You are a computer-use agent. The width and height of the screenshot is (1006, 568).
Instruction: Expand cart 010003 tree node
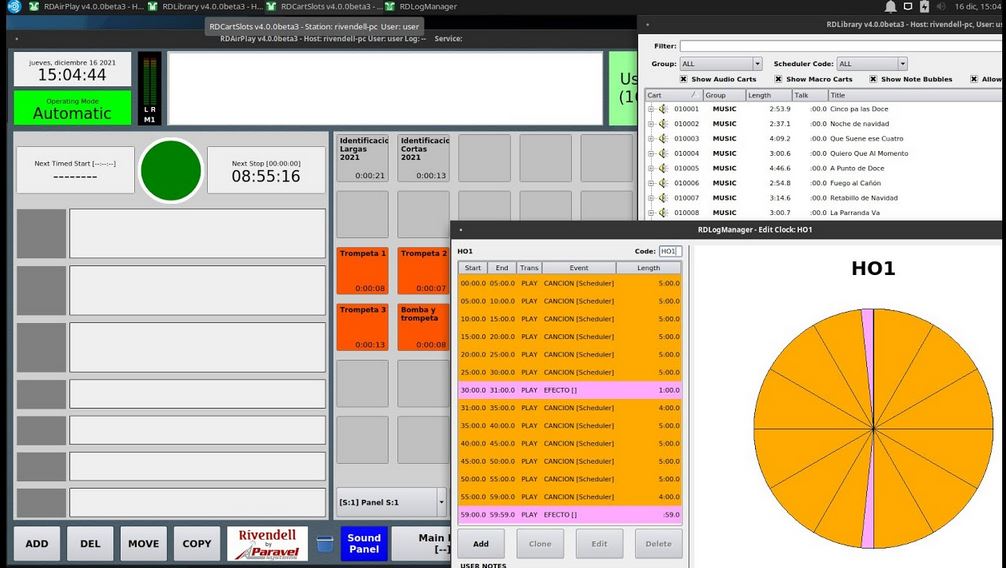[x=651, y=139]
